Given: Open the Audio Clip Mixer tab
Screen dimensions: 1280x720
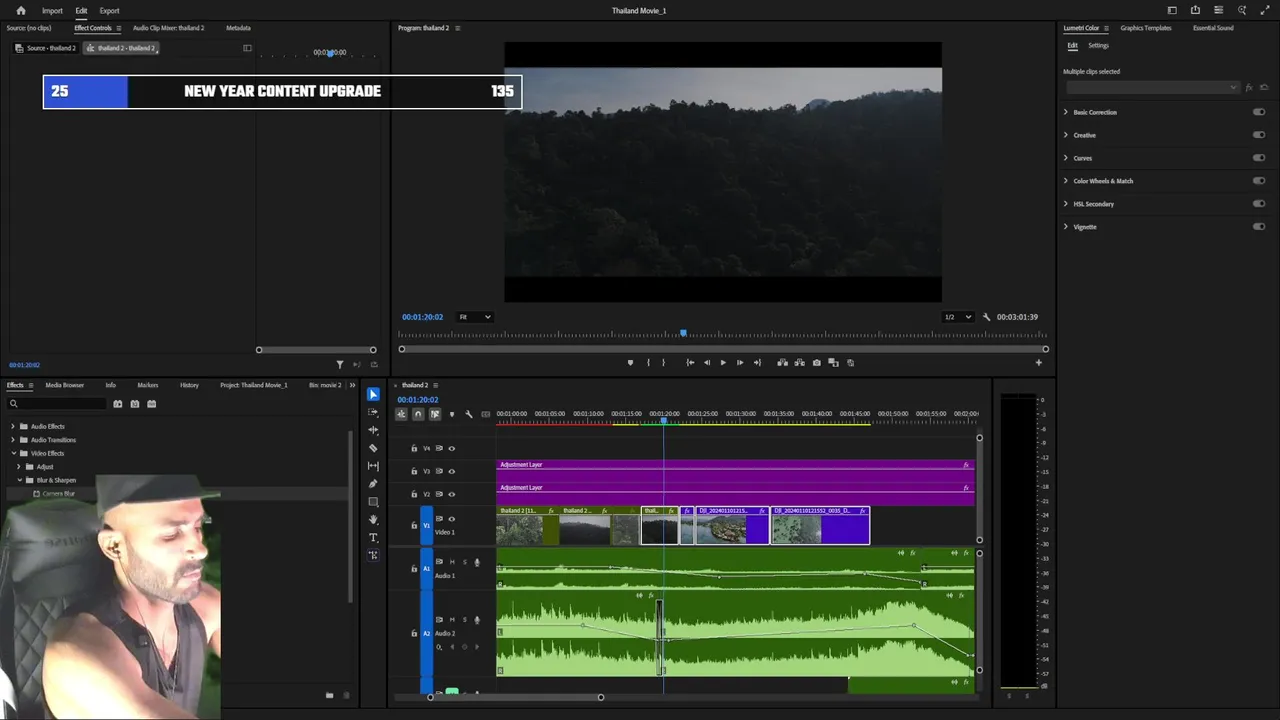Looking at the screenshot, I should point(168,28).
